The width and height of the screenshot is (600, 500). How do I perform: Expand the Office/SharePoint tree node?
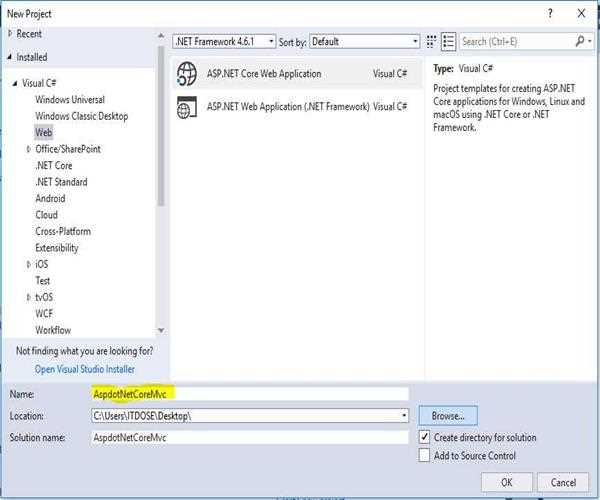tap(29, 149)
